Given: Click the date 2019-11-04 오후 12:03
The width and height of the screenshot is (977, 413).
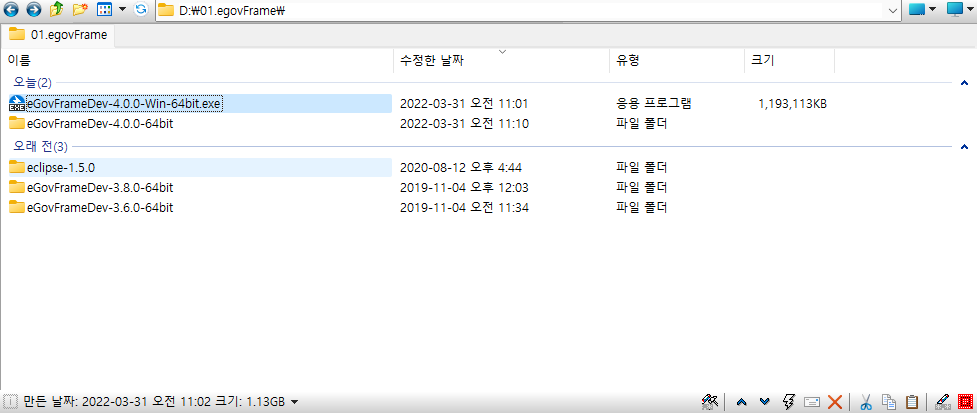Looking at the screenshot, I should pos(464,188).
